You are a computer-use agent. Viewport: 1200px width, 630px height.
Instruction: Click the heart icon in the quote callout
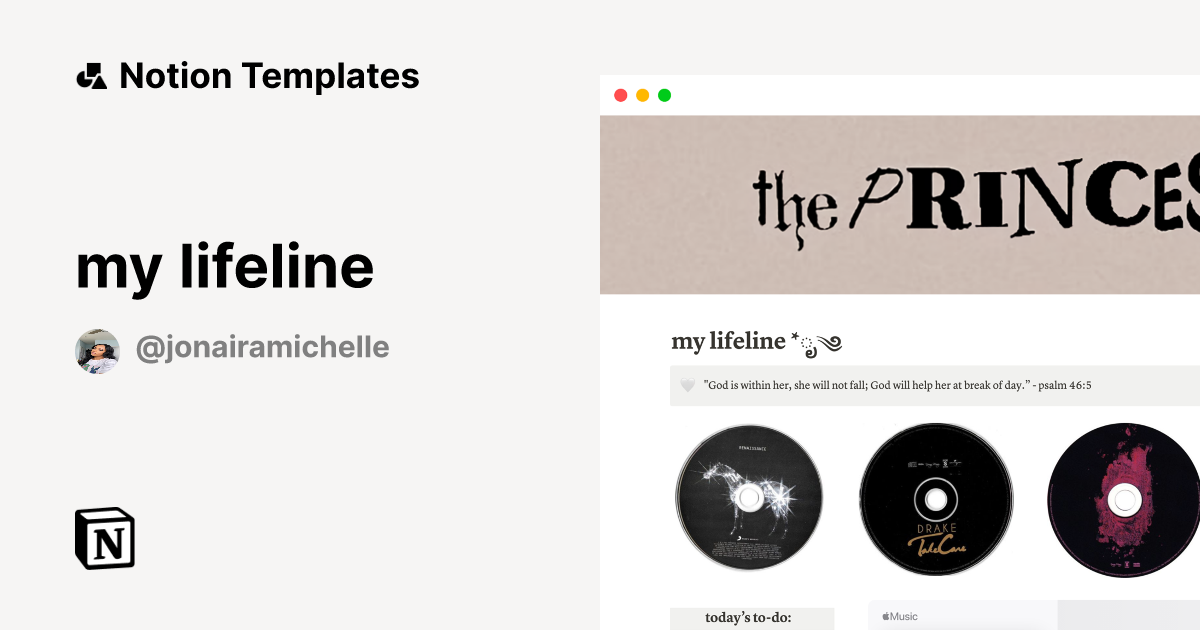[688, 385]
